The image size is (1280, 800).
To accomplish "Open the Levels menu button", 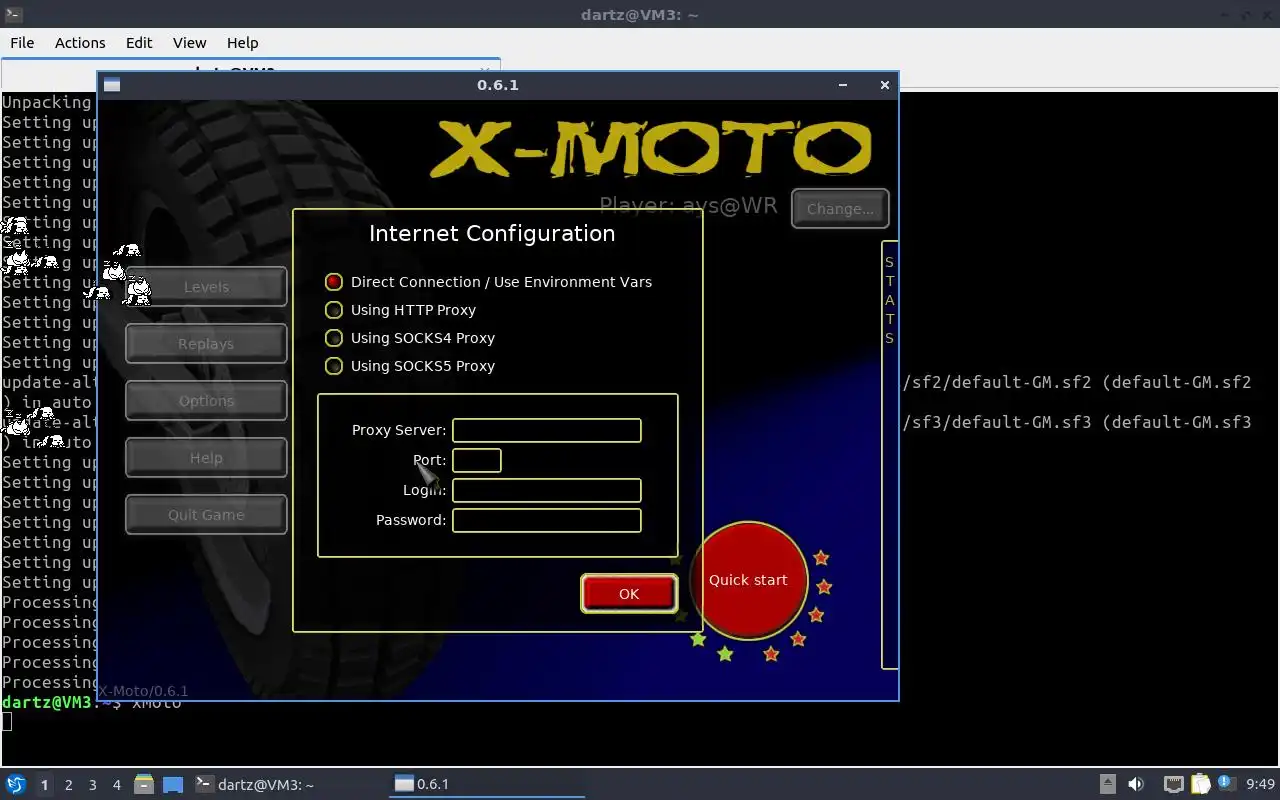I will tap(206, 287).
